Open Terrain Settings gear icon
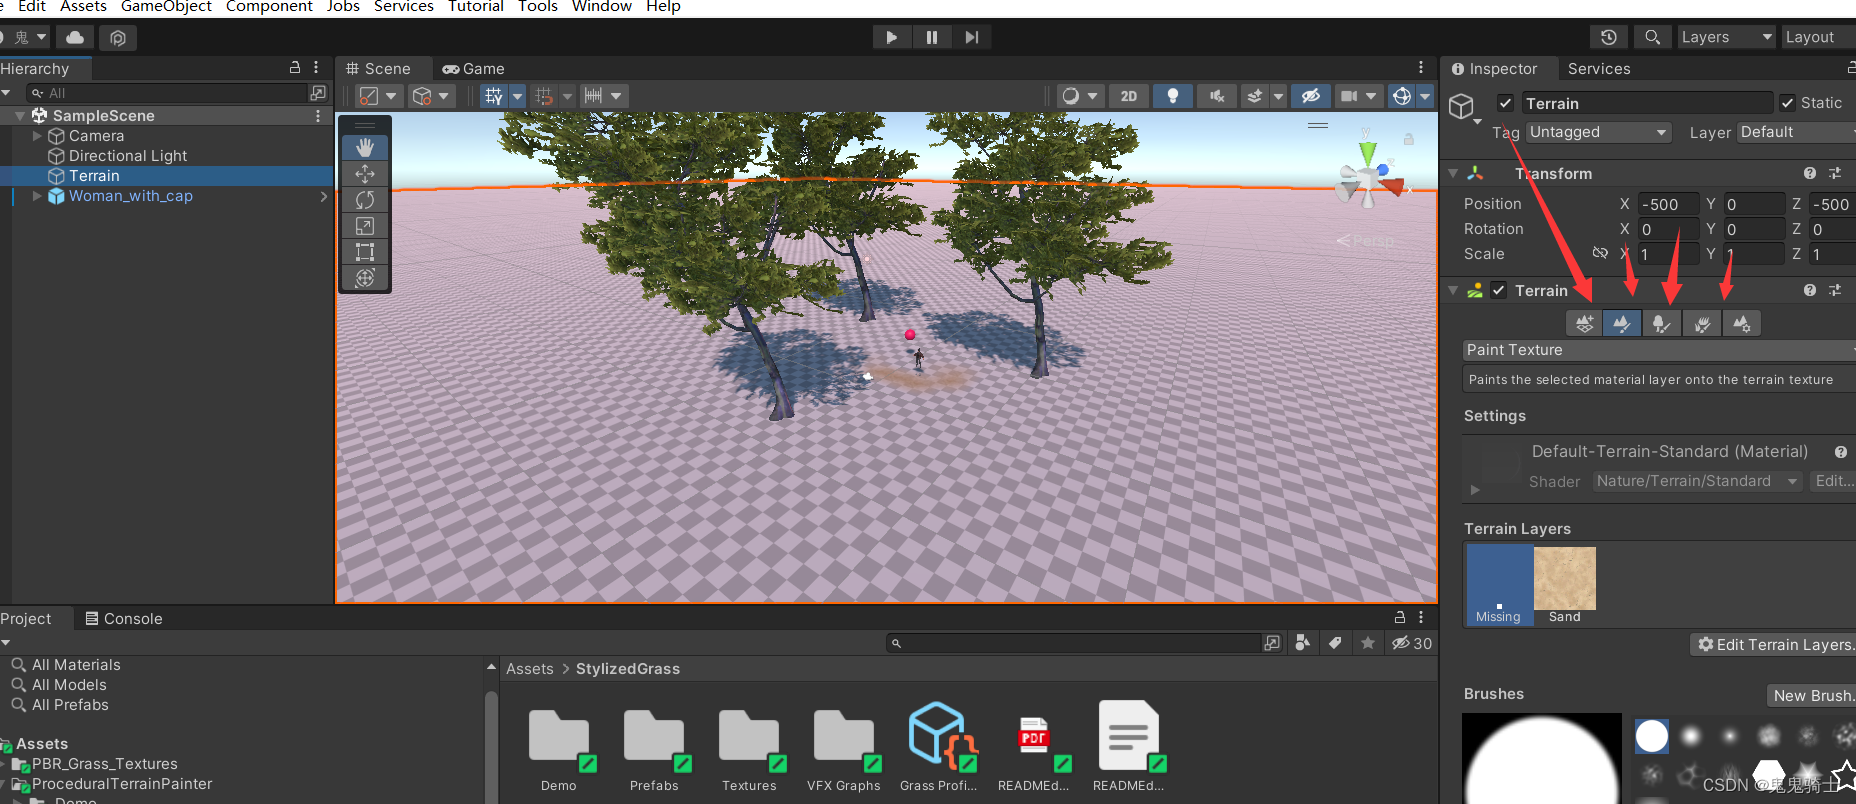The height and width of the screenshot is (804, 1856). (1741, 323)
